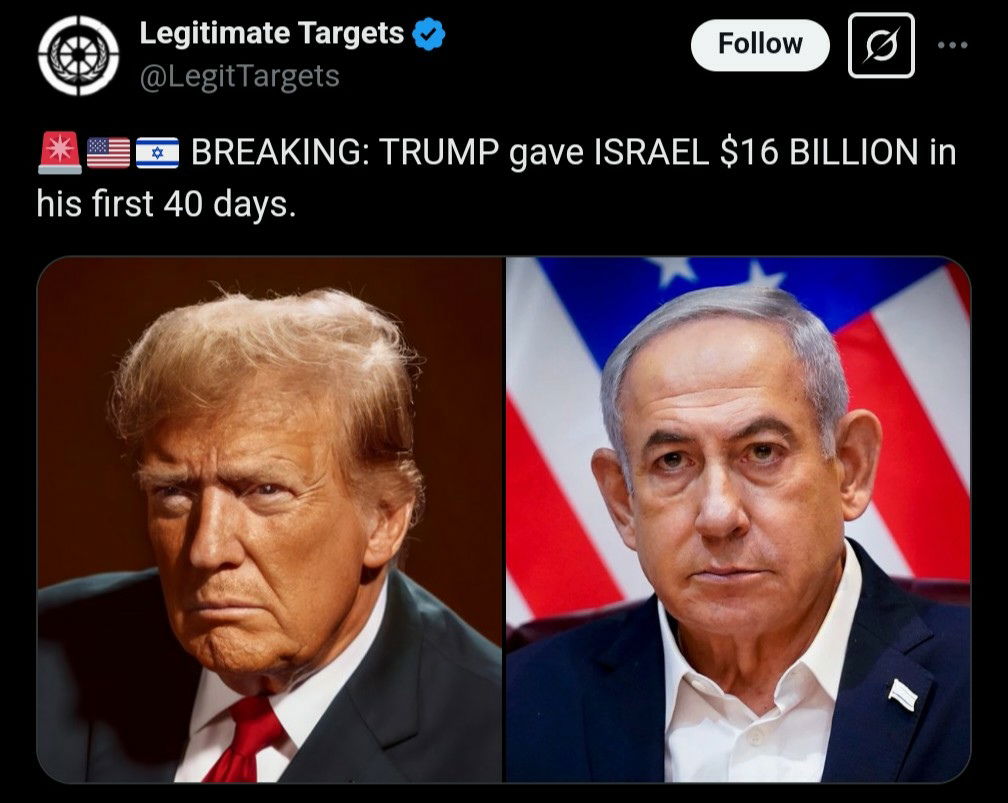
Task: Open the @LegitTargets handle link
Action: 239,76
